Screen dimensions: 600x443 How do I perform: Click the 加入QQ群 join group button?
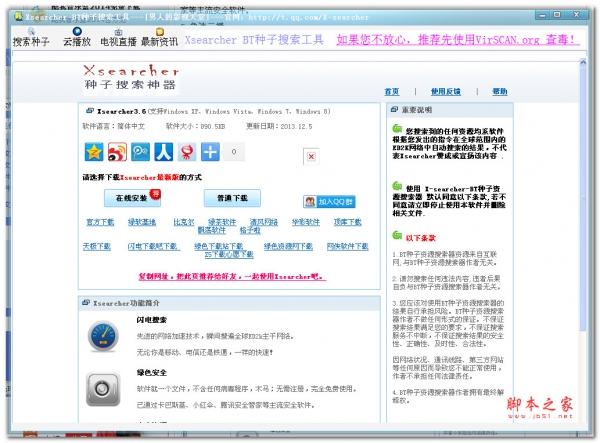[x=329, y=202]
